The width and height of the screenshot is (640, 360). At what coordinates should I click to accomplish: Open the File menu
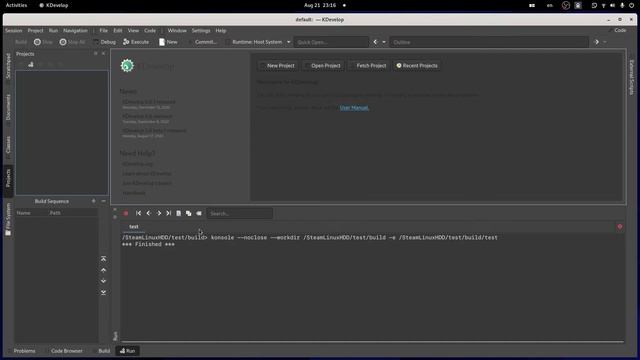tap(104, 31)
